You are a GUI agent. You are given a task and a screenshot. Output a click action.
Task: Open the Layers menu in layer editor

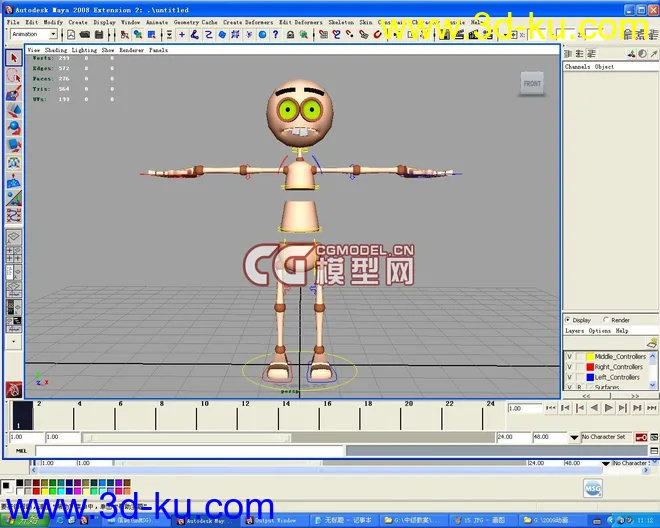[x=575, y=331]
